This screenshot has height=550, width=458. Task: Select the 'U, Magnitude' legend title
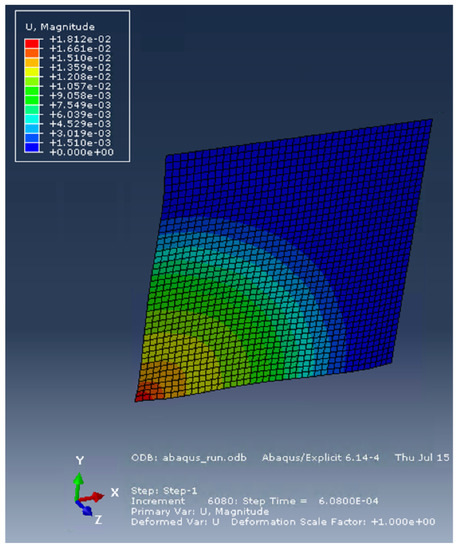pyautogui.click(x=60, y=27)
